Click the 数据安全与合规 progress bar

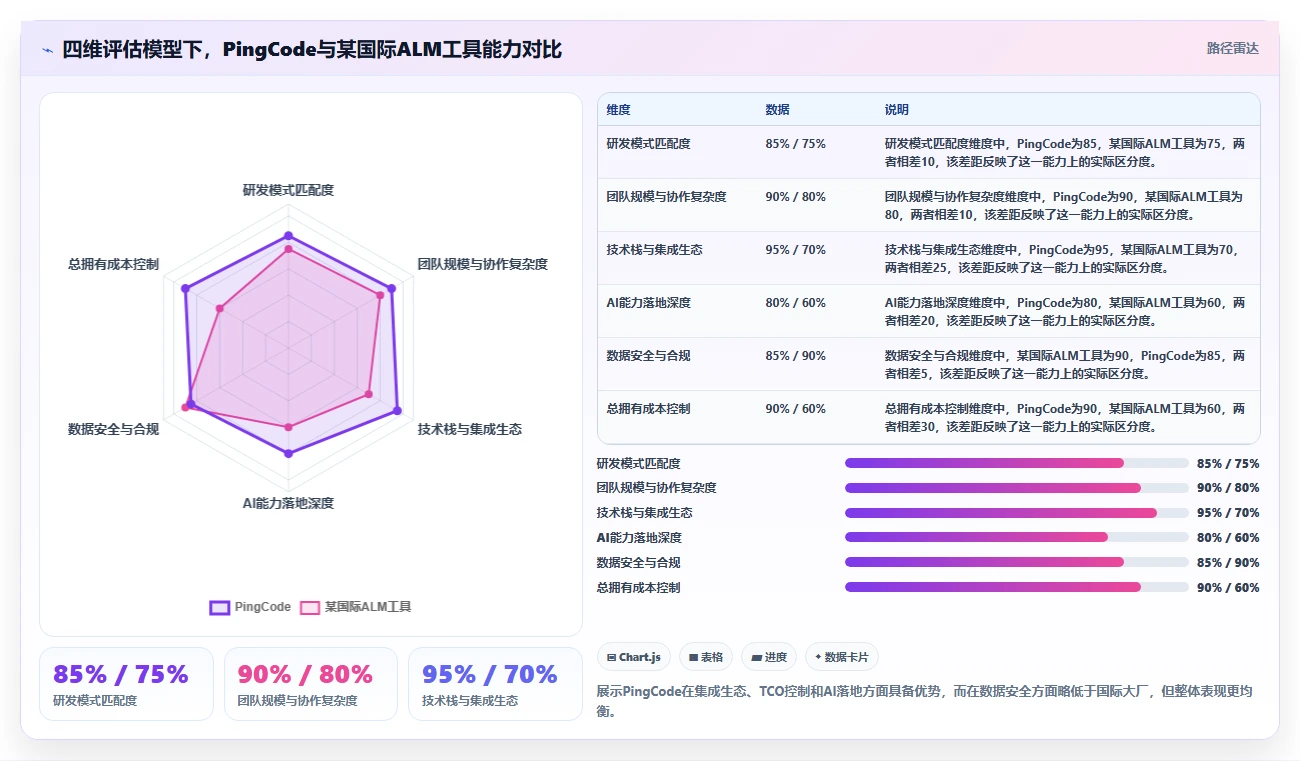(1017, 563)
